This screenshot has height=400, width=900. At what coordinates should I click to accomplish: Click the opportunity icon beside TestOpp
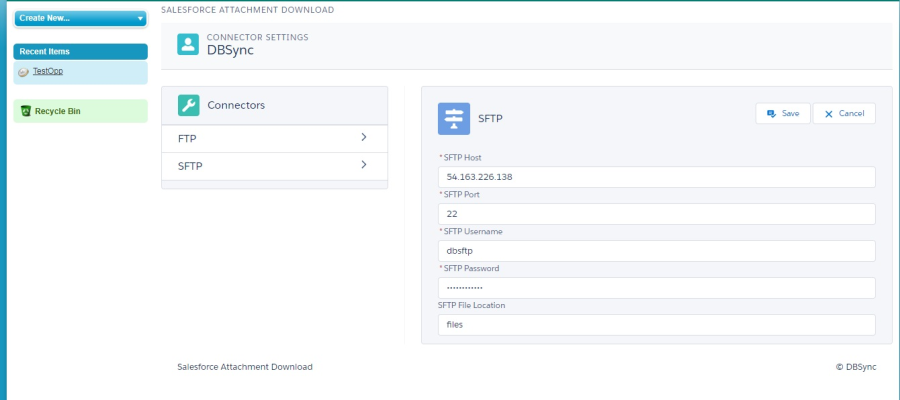point(24,72)
